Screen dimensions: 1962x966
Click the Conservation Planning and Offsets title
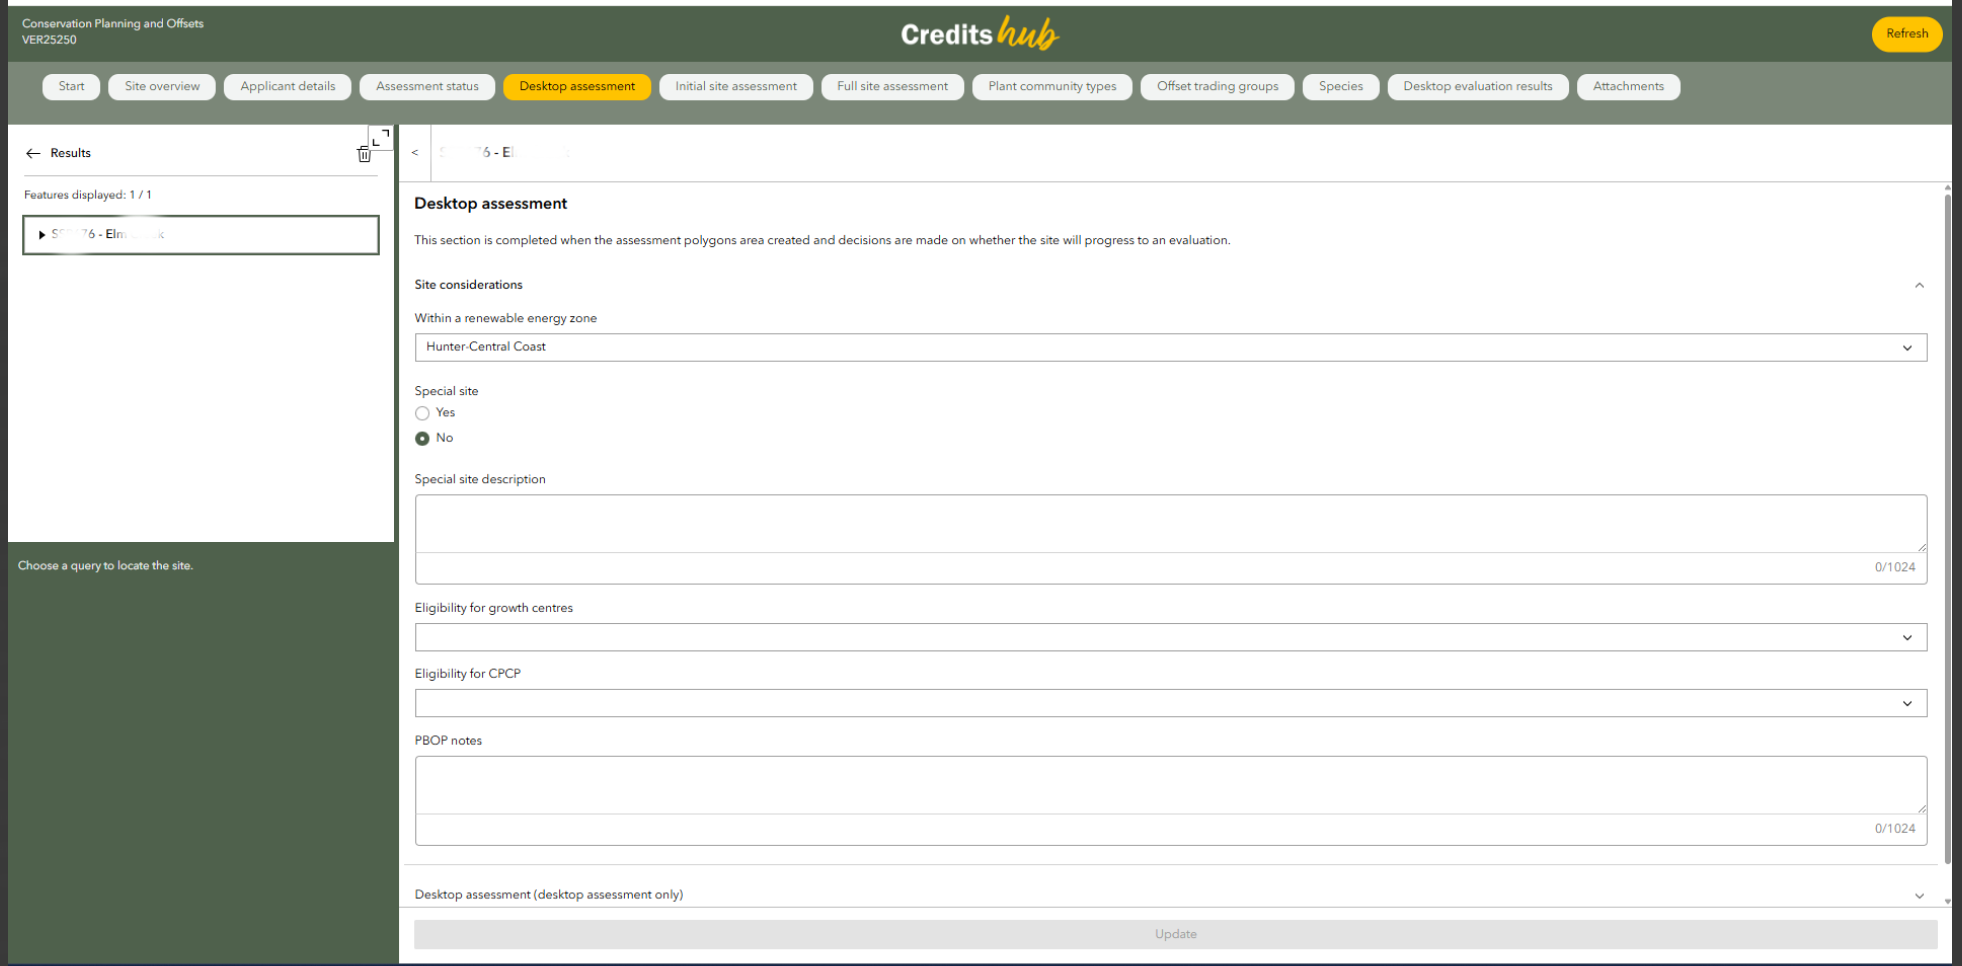(113, 23)
